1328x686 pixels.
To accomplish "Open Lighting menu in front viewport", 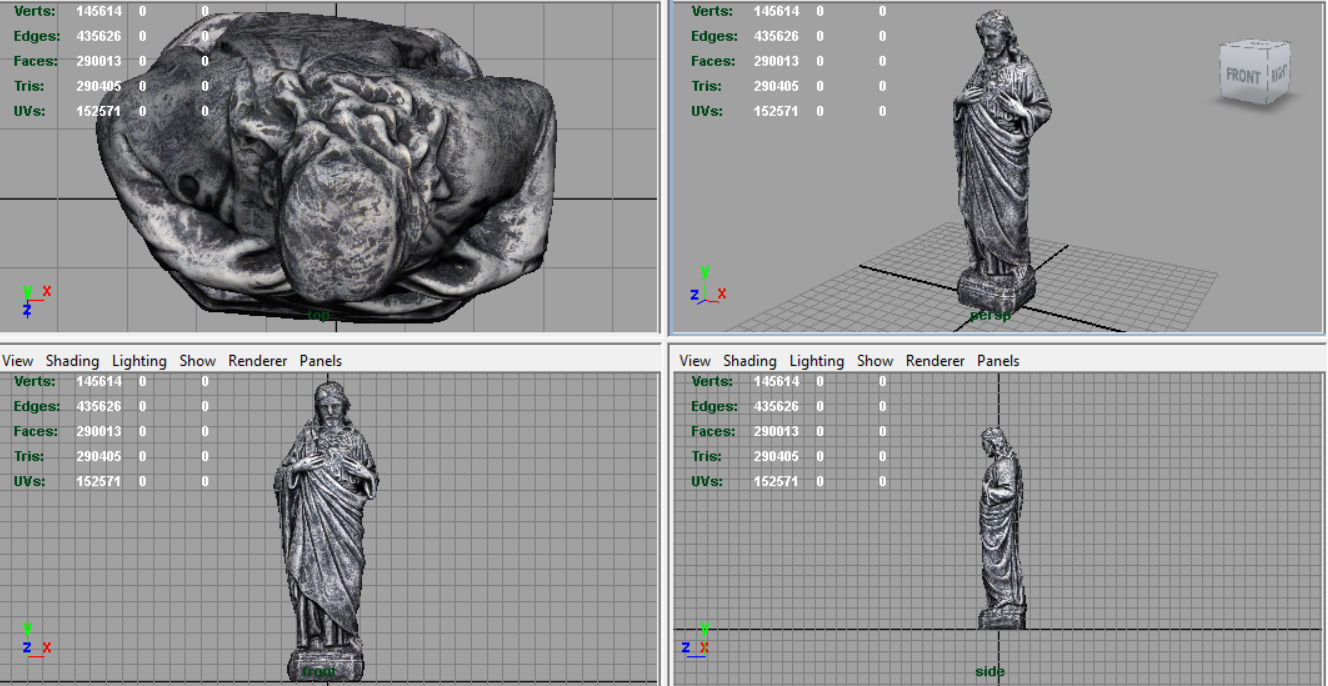I will coord(139,361).
